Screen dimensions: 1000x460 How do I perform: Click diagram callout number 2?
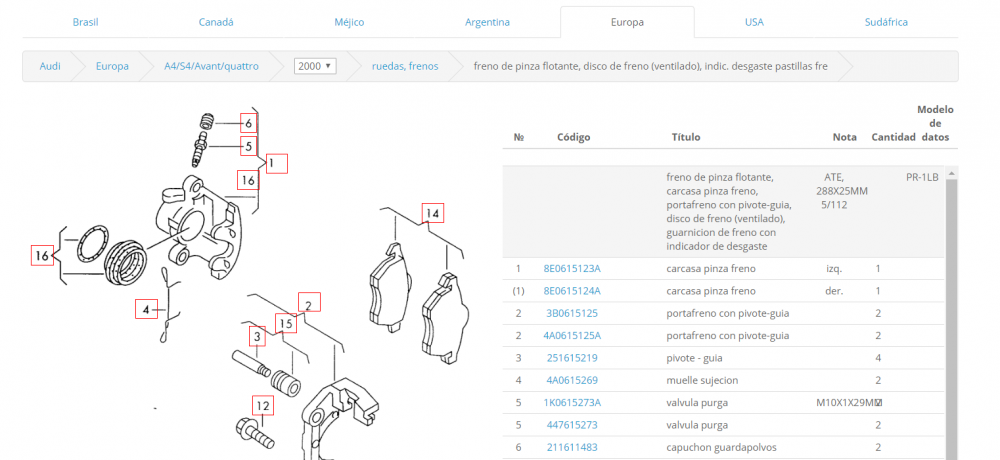pos(309,303)
